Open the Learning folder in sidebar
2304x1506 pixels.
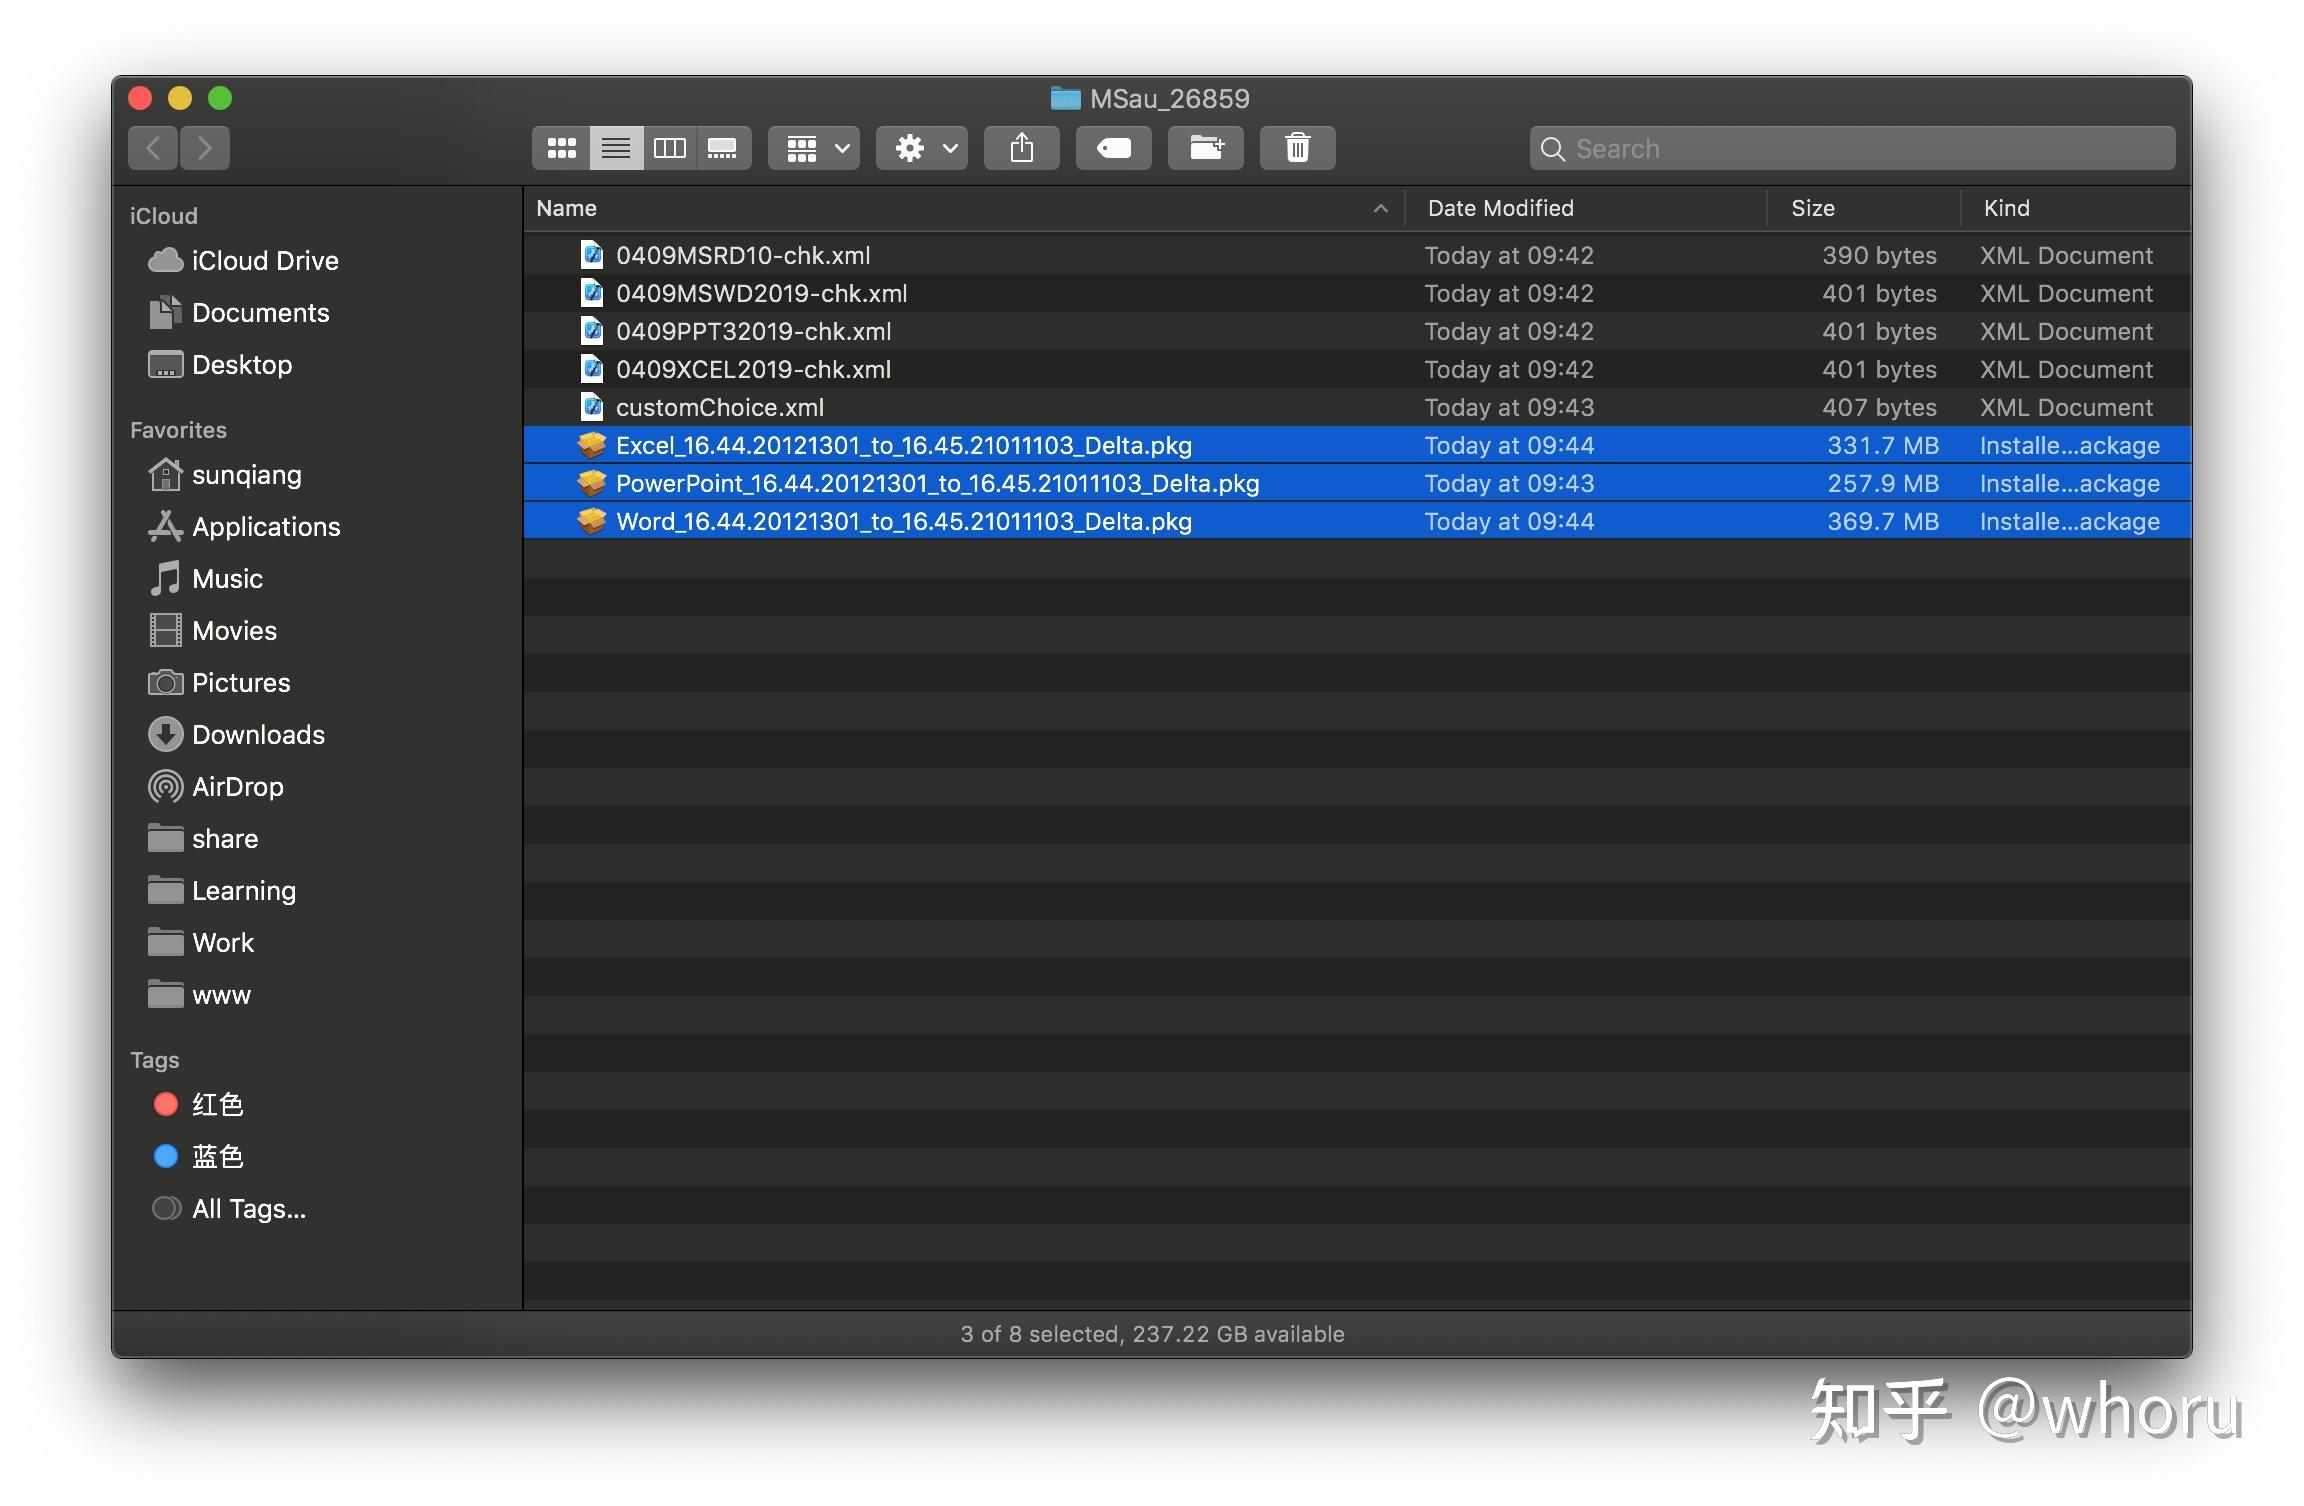coord(222,891)
